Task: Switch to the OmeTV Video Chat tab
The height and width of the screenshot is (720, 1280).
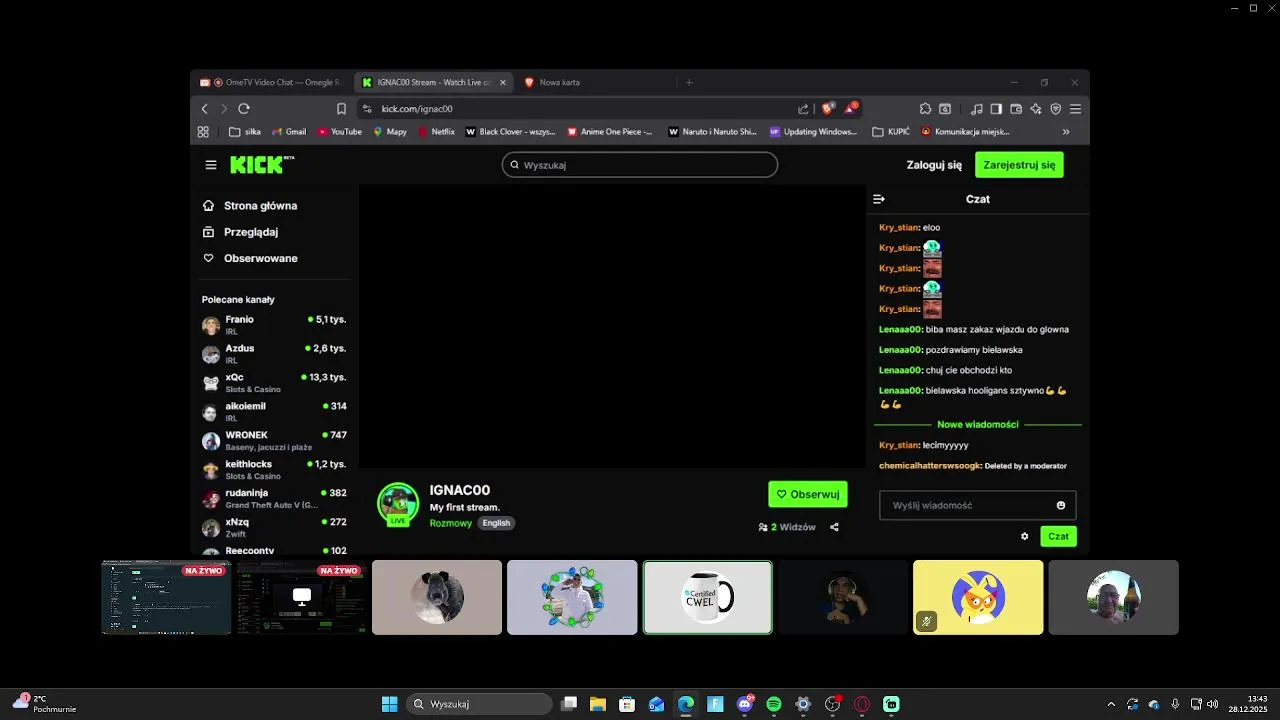Action: [x=270, y=82]
